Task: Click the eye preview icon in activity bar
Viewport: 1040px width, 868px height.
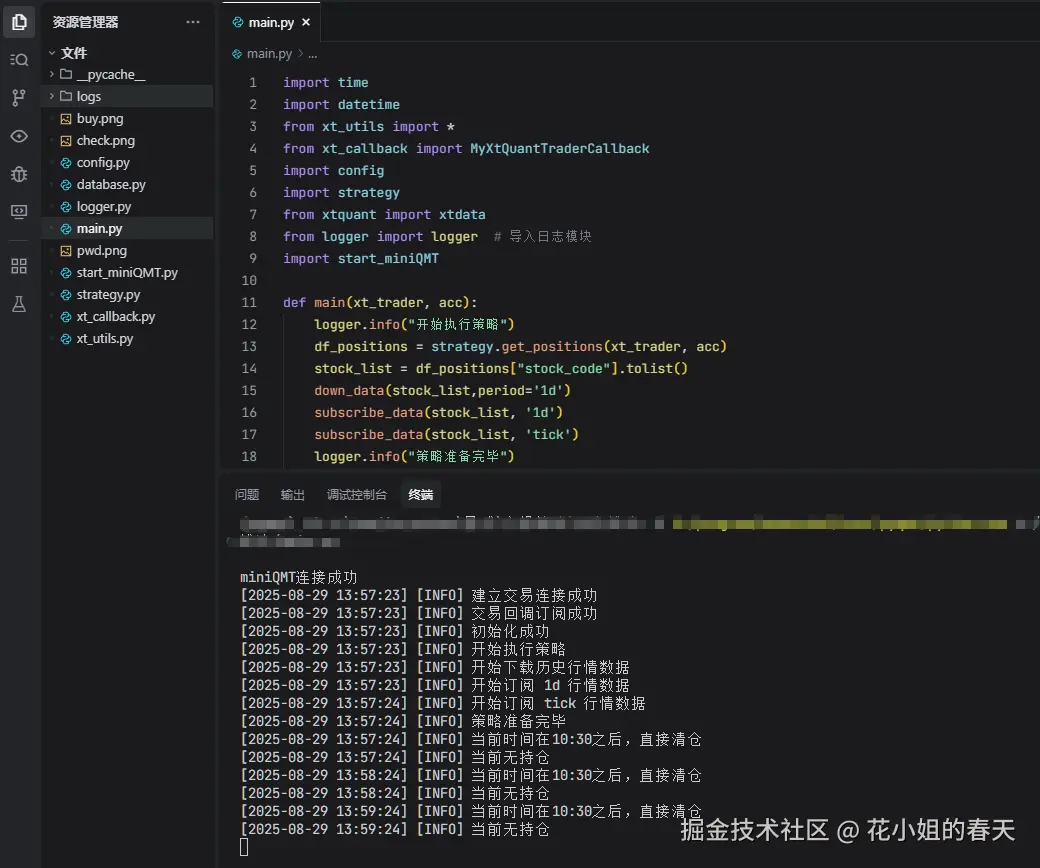Action: [19, 136]
